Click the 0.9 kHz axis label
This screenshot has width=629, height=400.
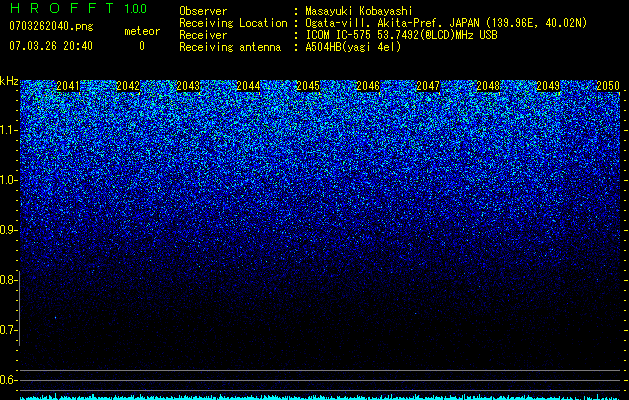pyautogui.click(x=9, y=230)
